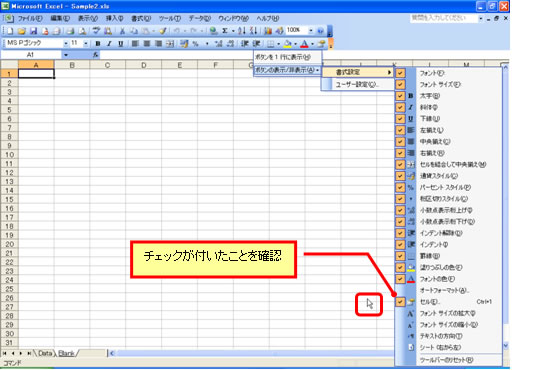Viewport: 540px width, 370px height.
Task: Open the Chart Wizard icon
Action: (x=268, y=31)
